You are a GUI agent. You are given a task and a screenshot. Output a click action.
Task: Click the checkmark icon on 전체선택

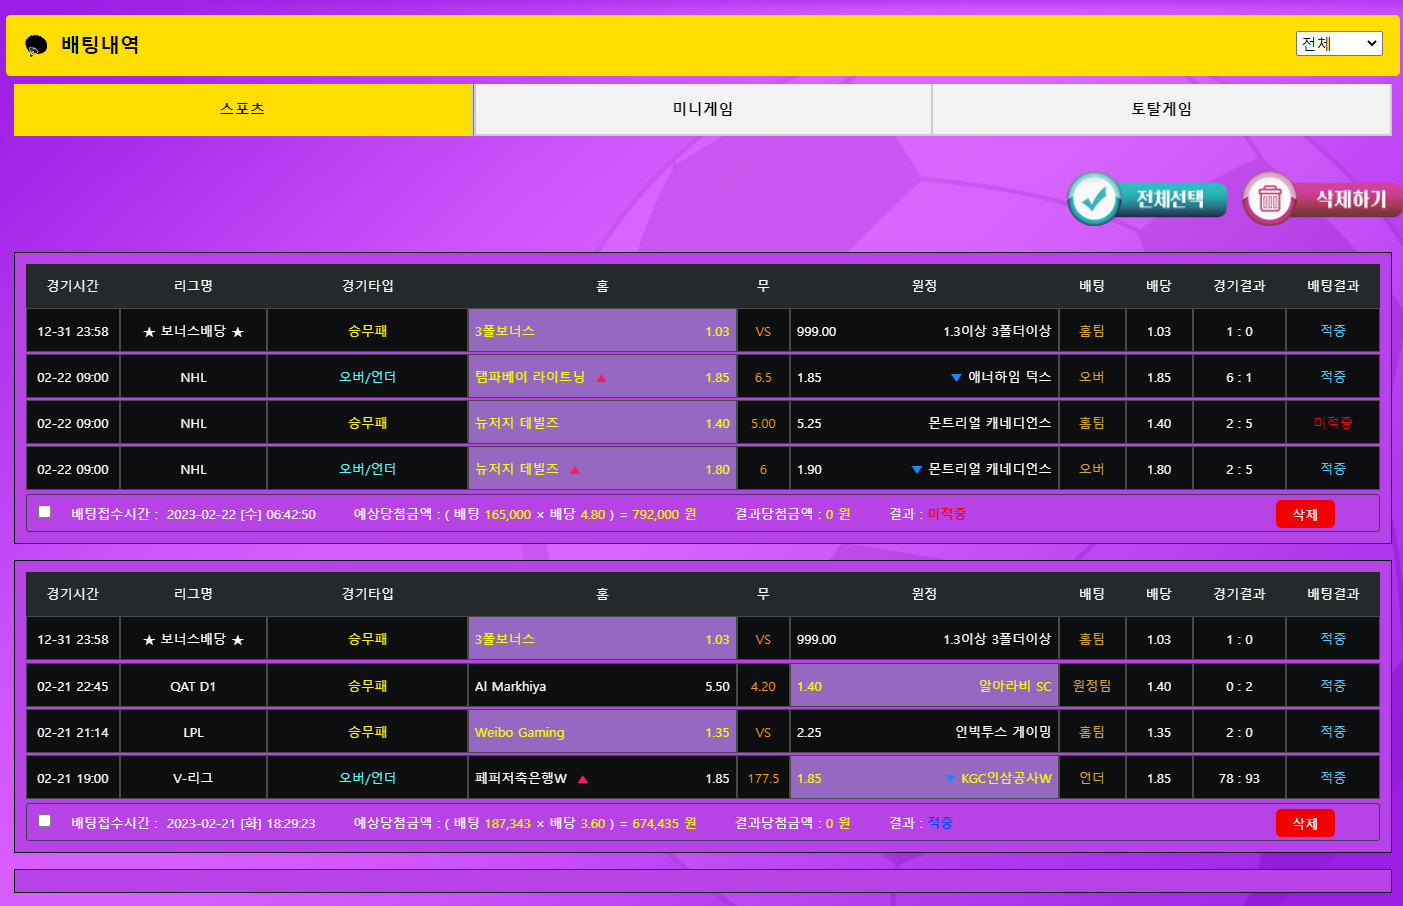click(x=1094, y=199)
